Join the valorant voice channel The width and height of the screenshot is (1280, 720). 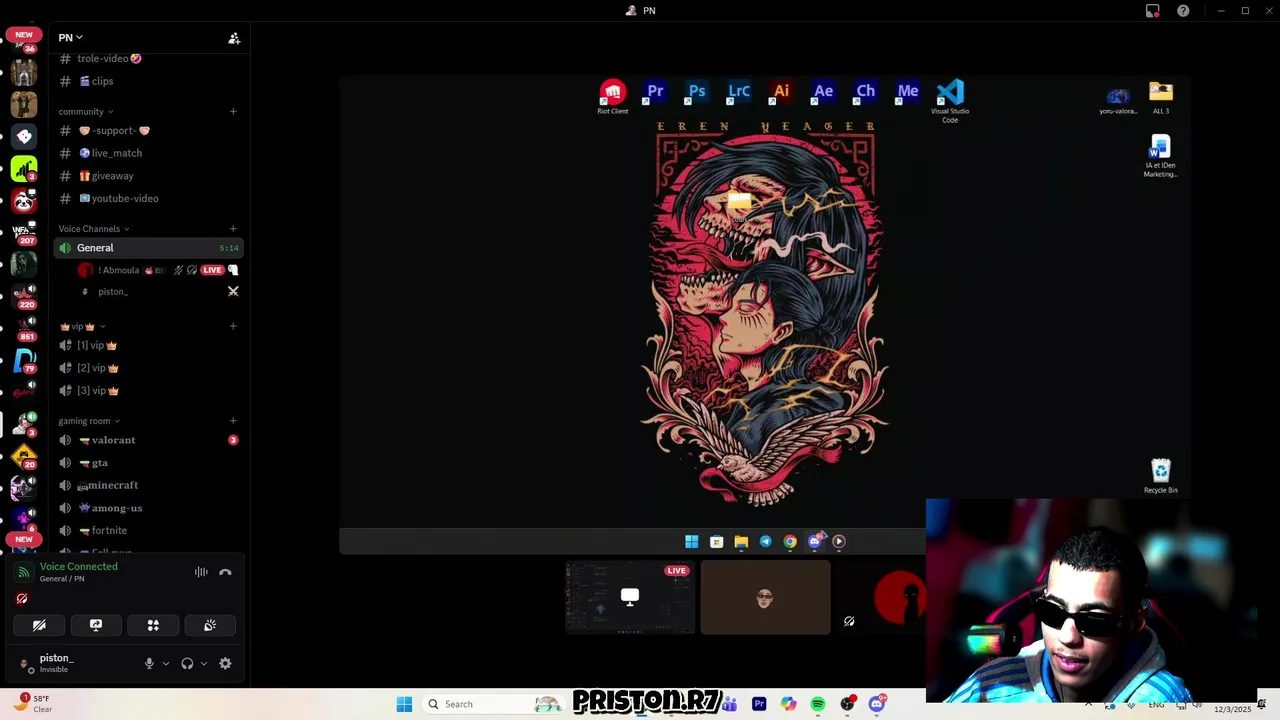tap(148, 440)
